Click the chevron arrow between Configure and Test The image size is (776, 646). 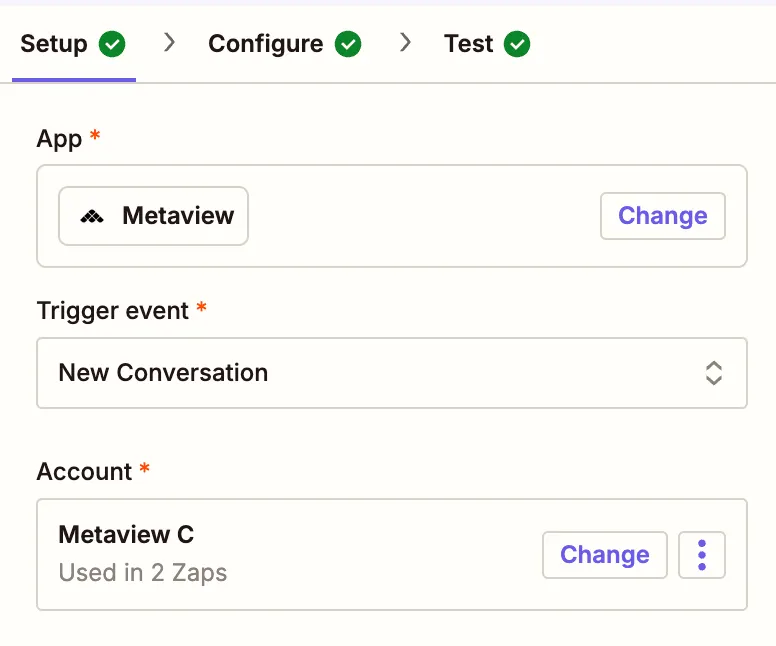(x=406, y=43)
